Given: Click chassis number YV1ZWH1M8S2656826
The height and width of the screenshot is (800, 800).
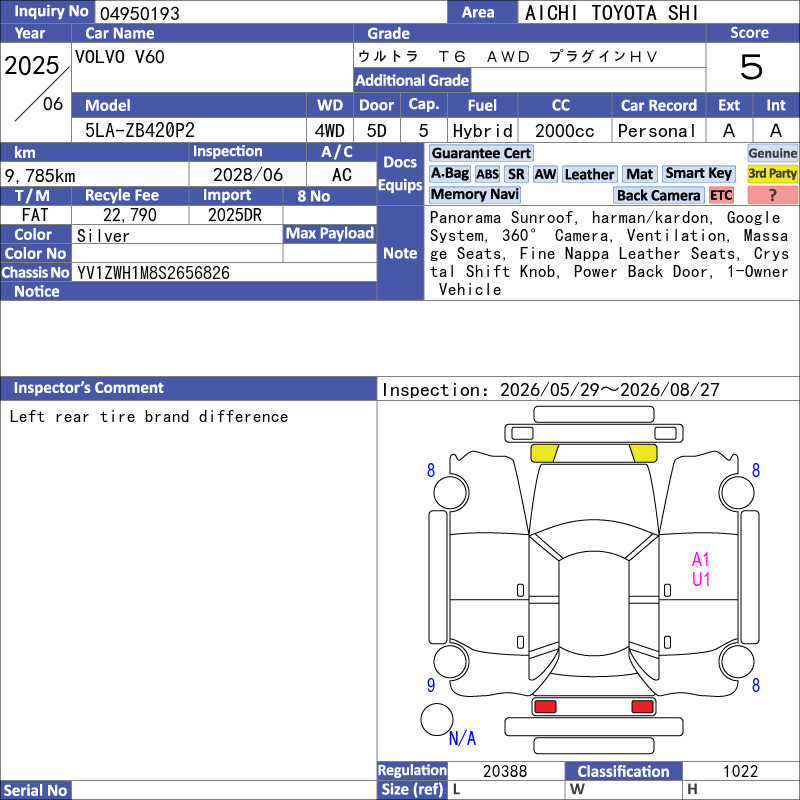Looking at the screenshot, I should tap(153, 273).
